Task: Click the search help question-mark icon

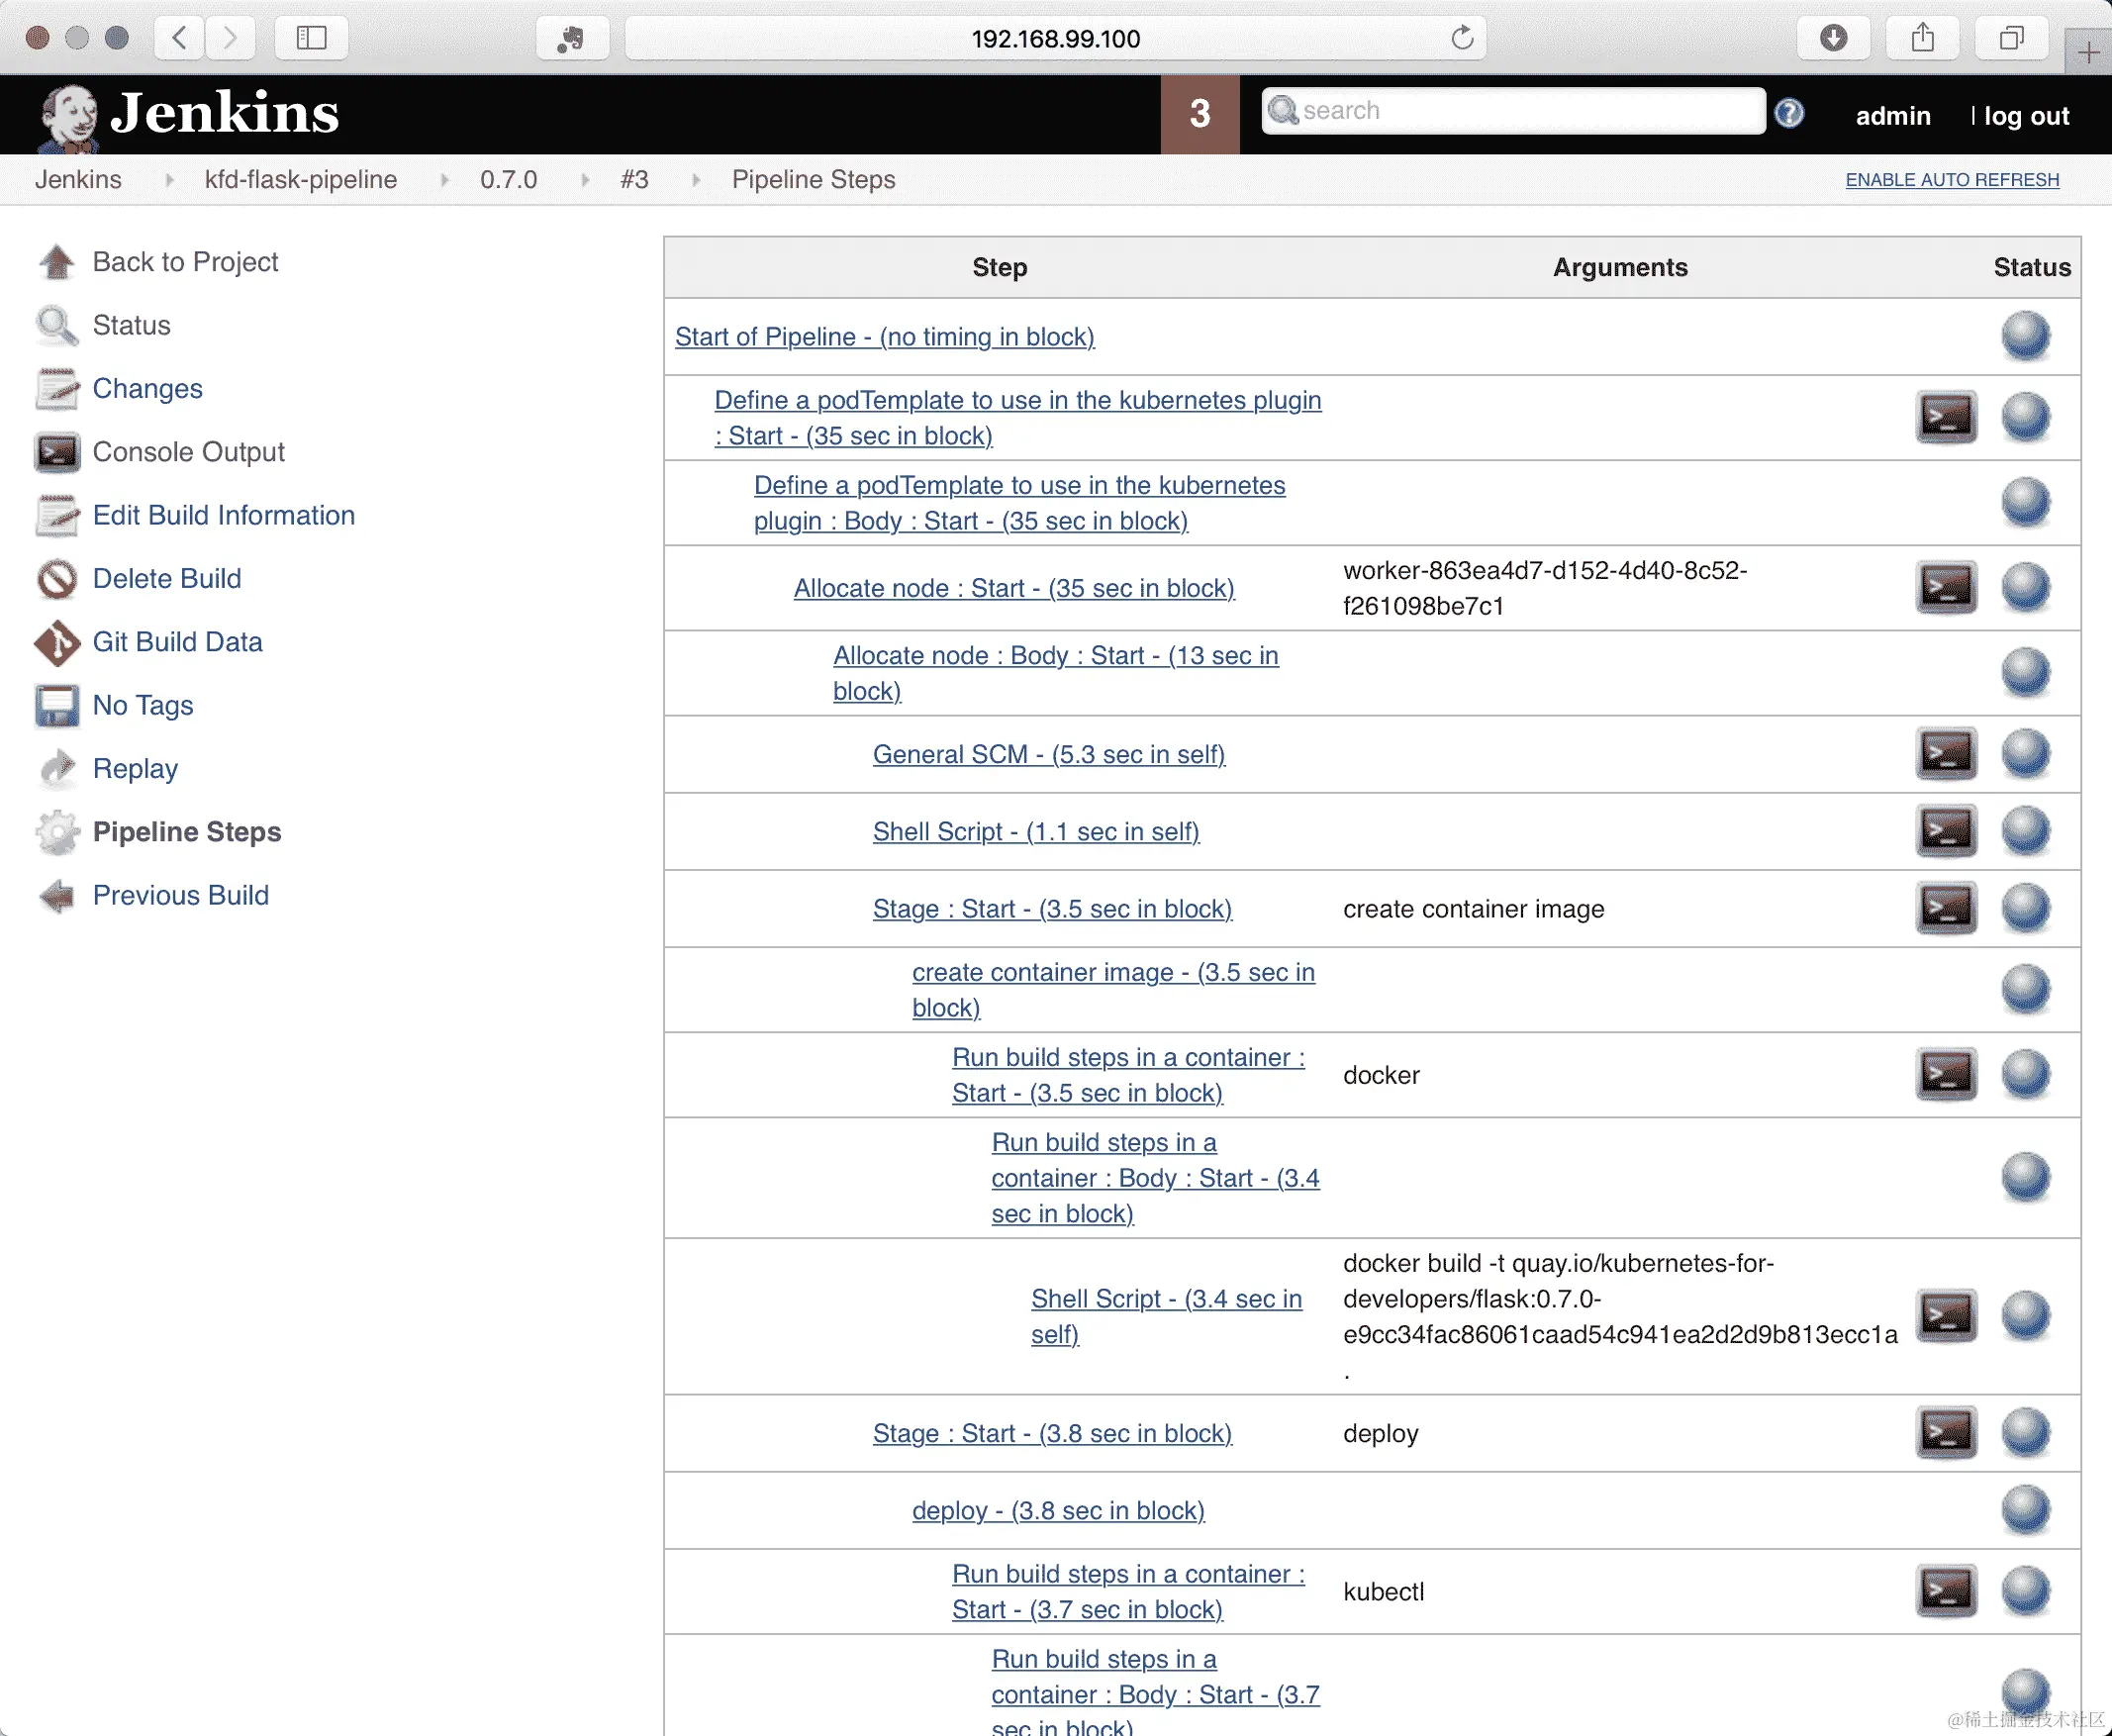Action: tap(1789, 113)
